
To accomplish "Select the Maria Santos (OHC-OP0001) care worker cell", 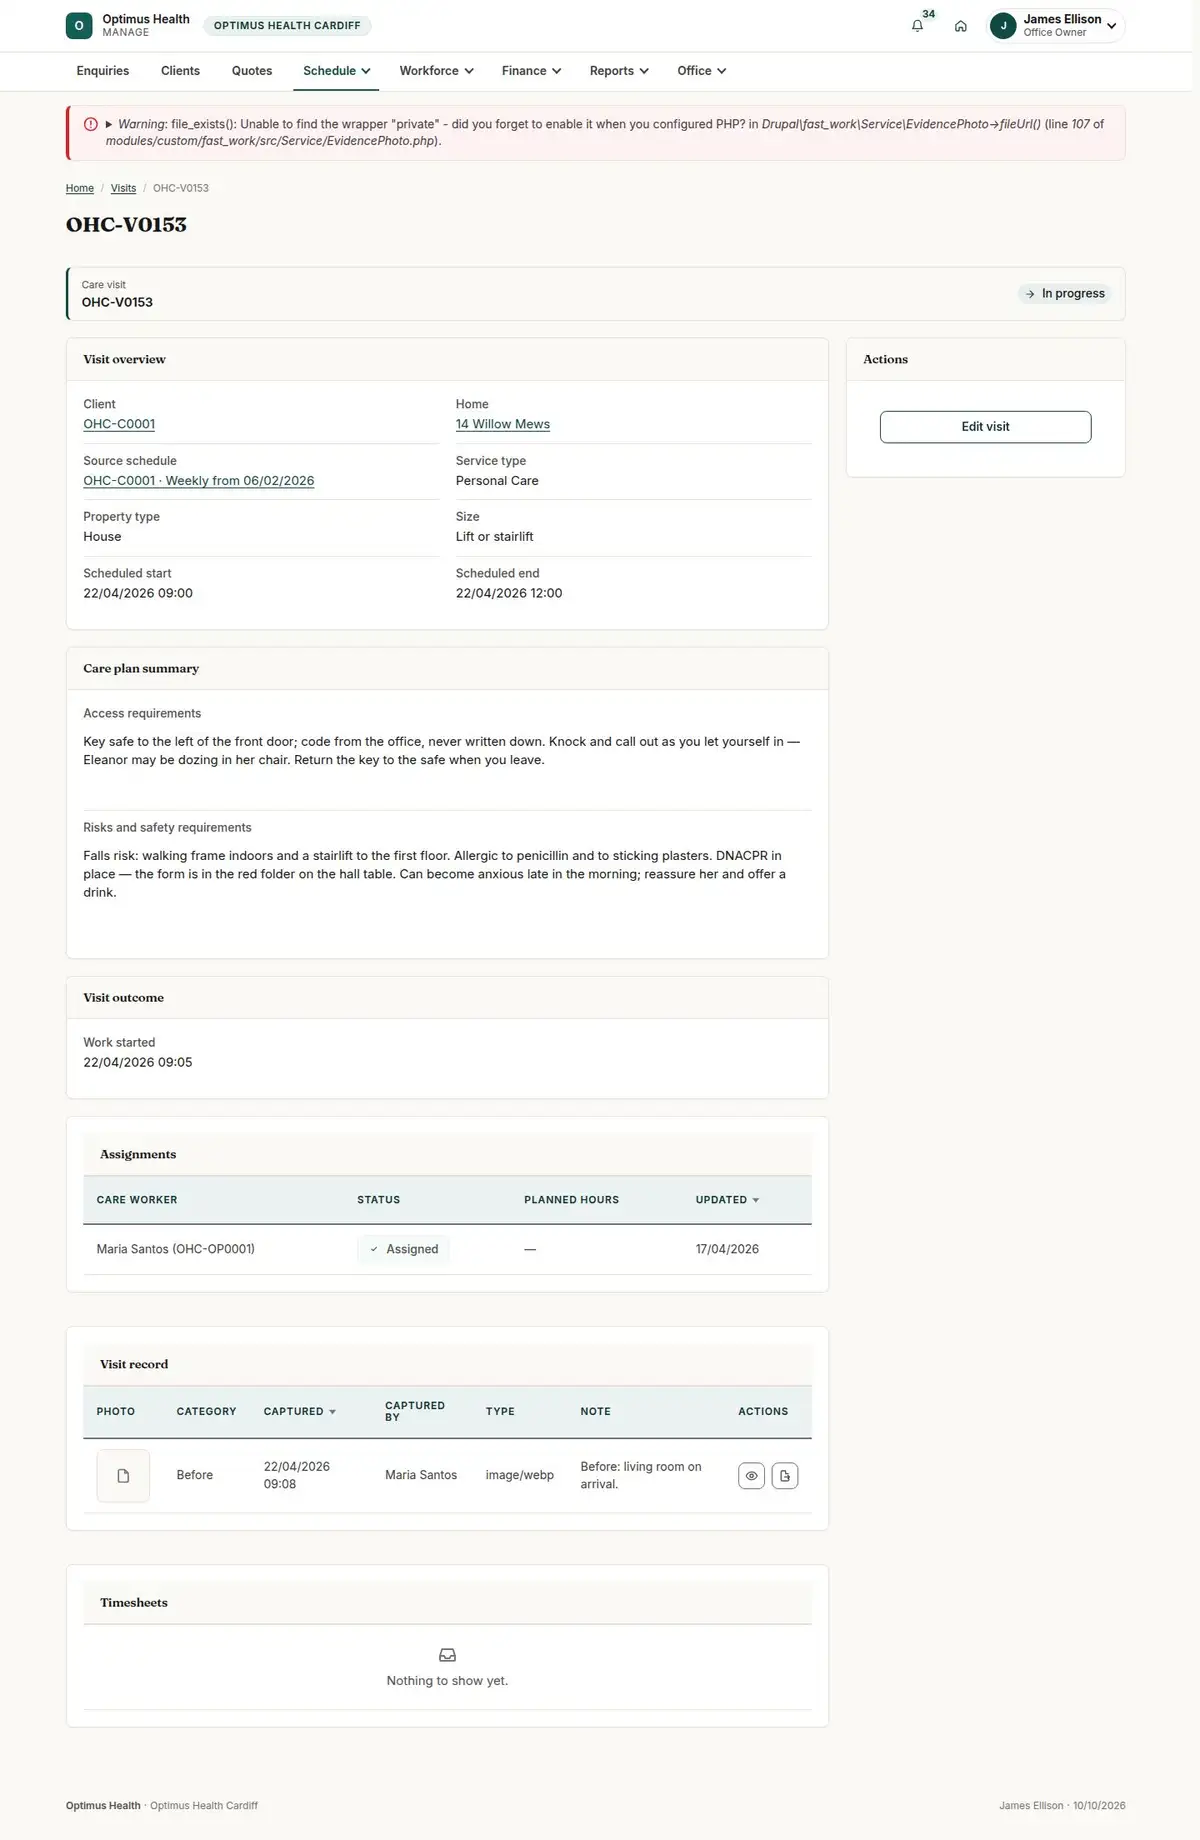I will pyautogui.click(x=176, y=1249).
